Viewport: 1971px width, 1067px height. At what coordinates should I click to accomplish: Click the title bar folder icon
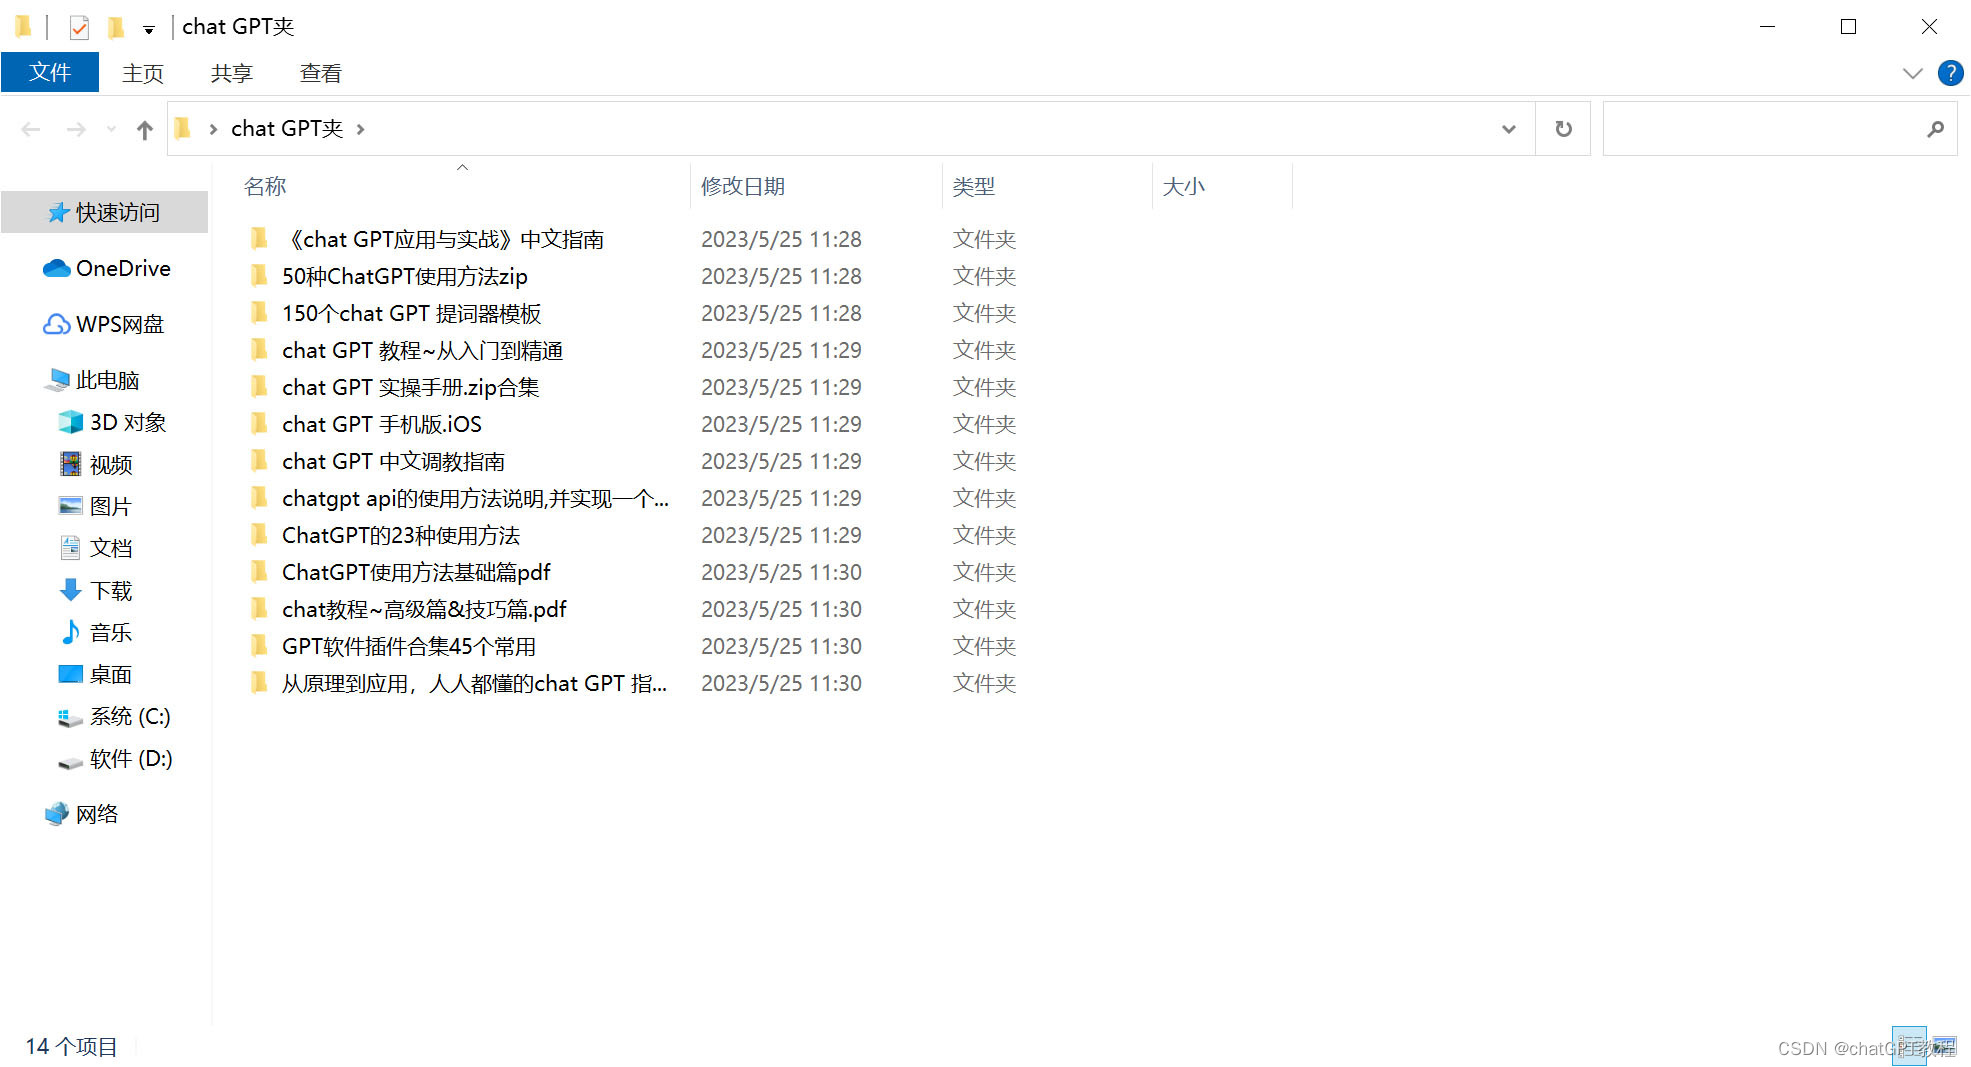click(x=24, y=27)
